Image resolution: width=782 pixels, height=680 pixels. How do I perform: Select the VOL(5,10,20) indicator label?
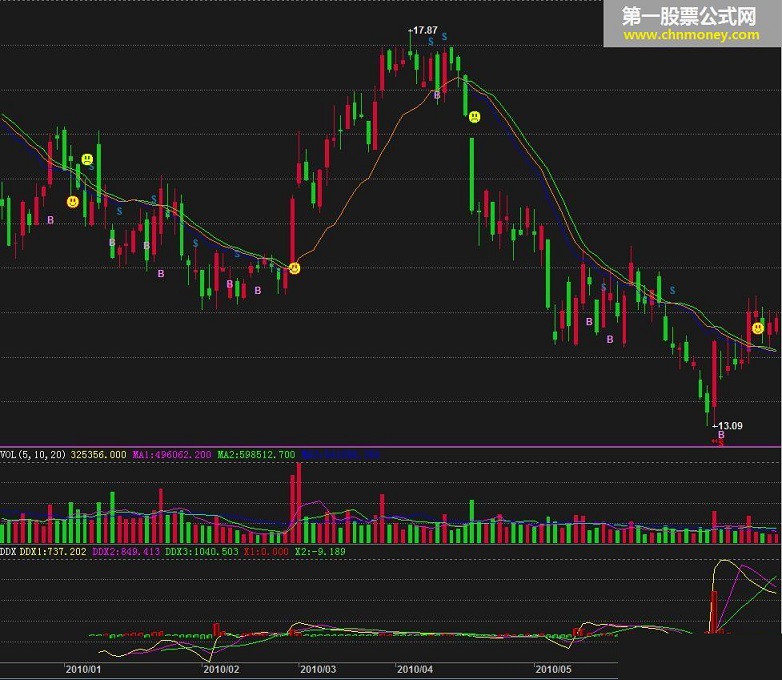coord(33,454)
